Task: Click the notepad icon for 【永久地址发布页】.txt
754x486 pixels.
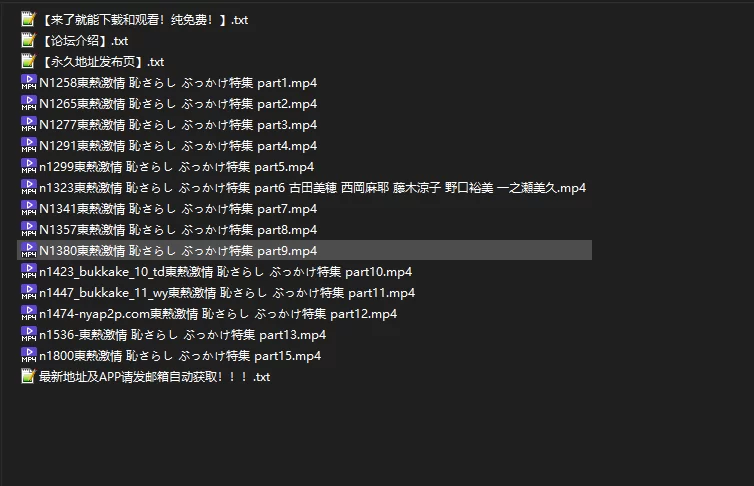Action: coord(28,62)
